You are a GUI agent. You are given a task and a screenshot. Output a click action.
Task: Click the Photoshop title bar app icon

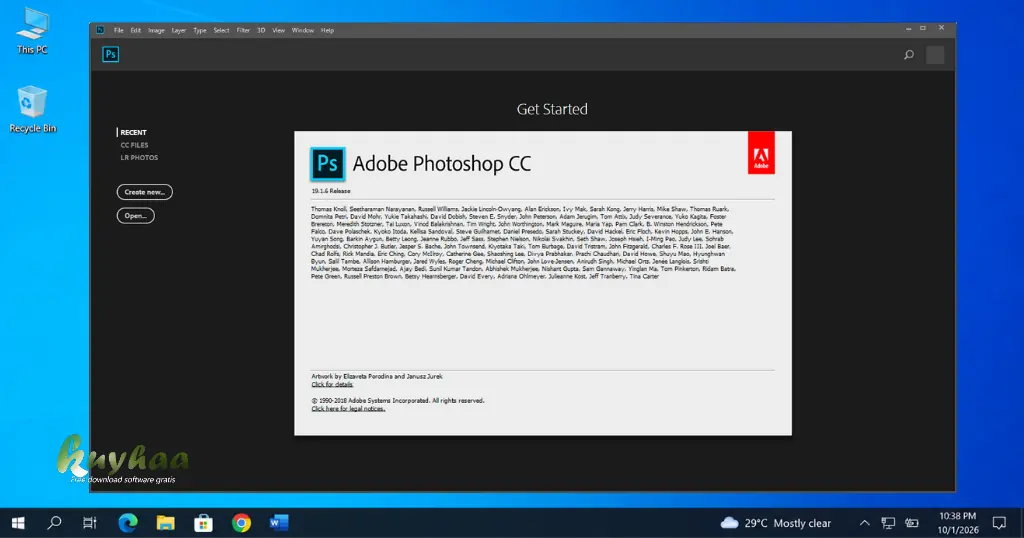click(x=100, y=30)
